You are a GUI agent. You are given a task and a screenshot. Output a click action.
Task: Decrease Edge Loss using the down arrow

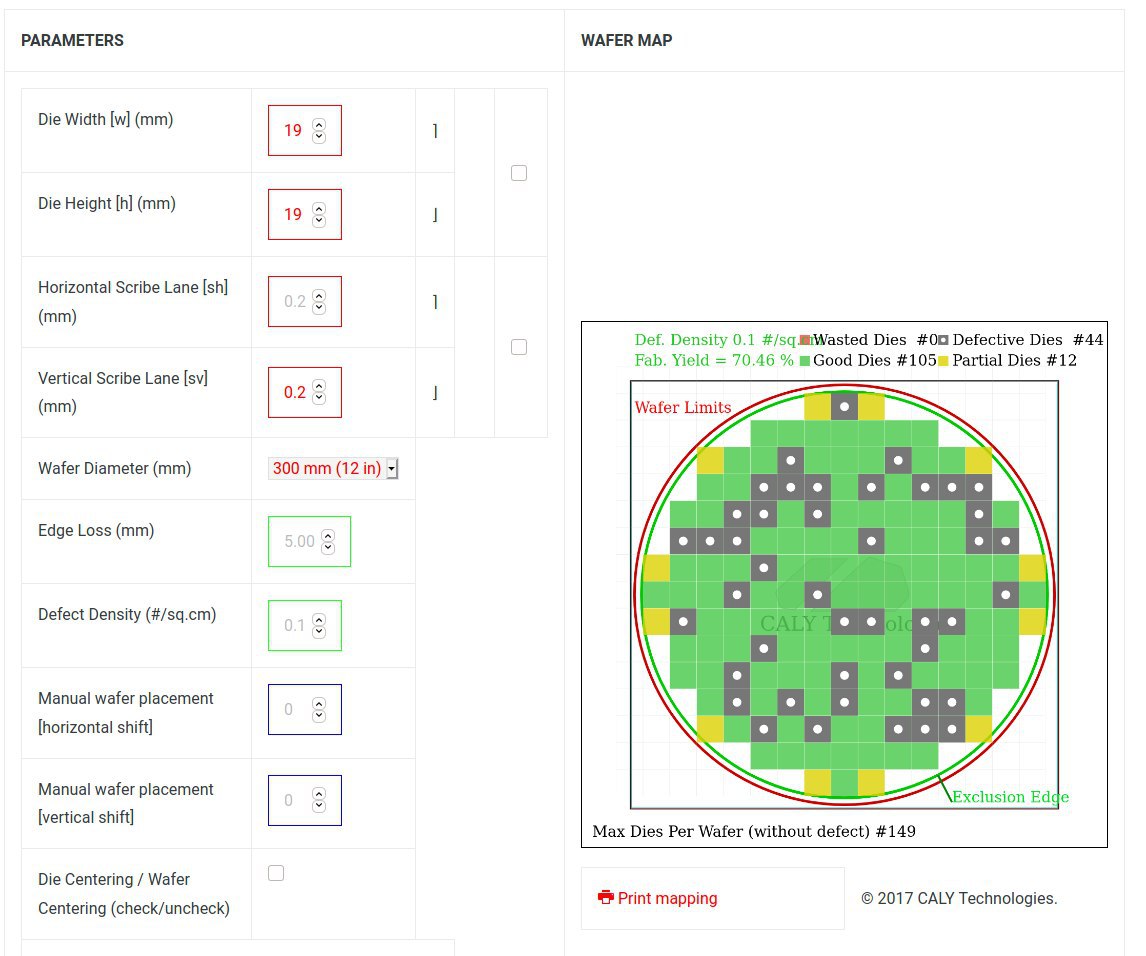pos(328,547)
